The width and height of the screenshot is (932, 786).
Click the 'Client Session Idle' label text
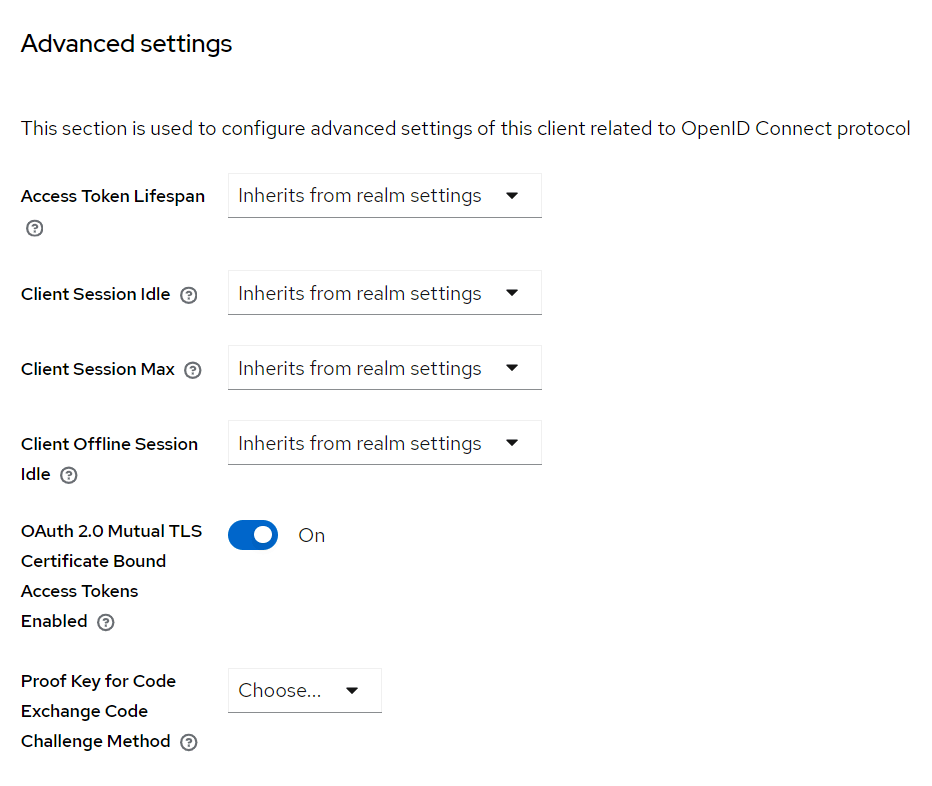point(96,294)
